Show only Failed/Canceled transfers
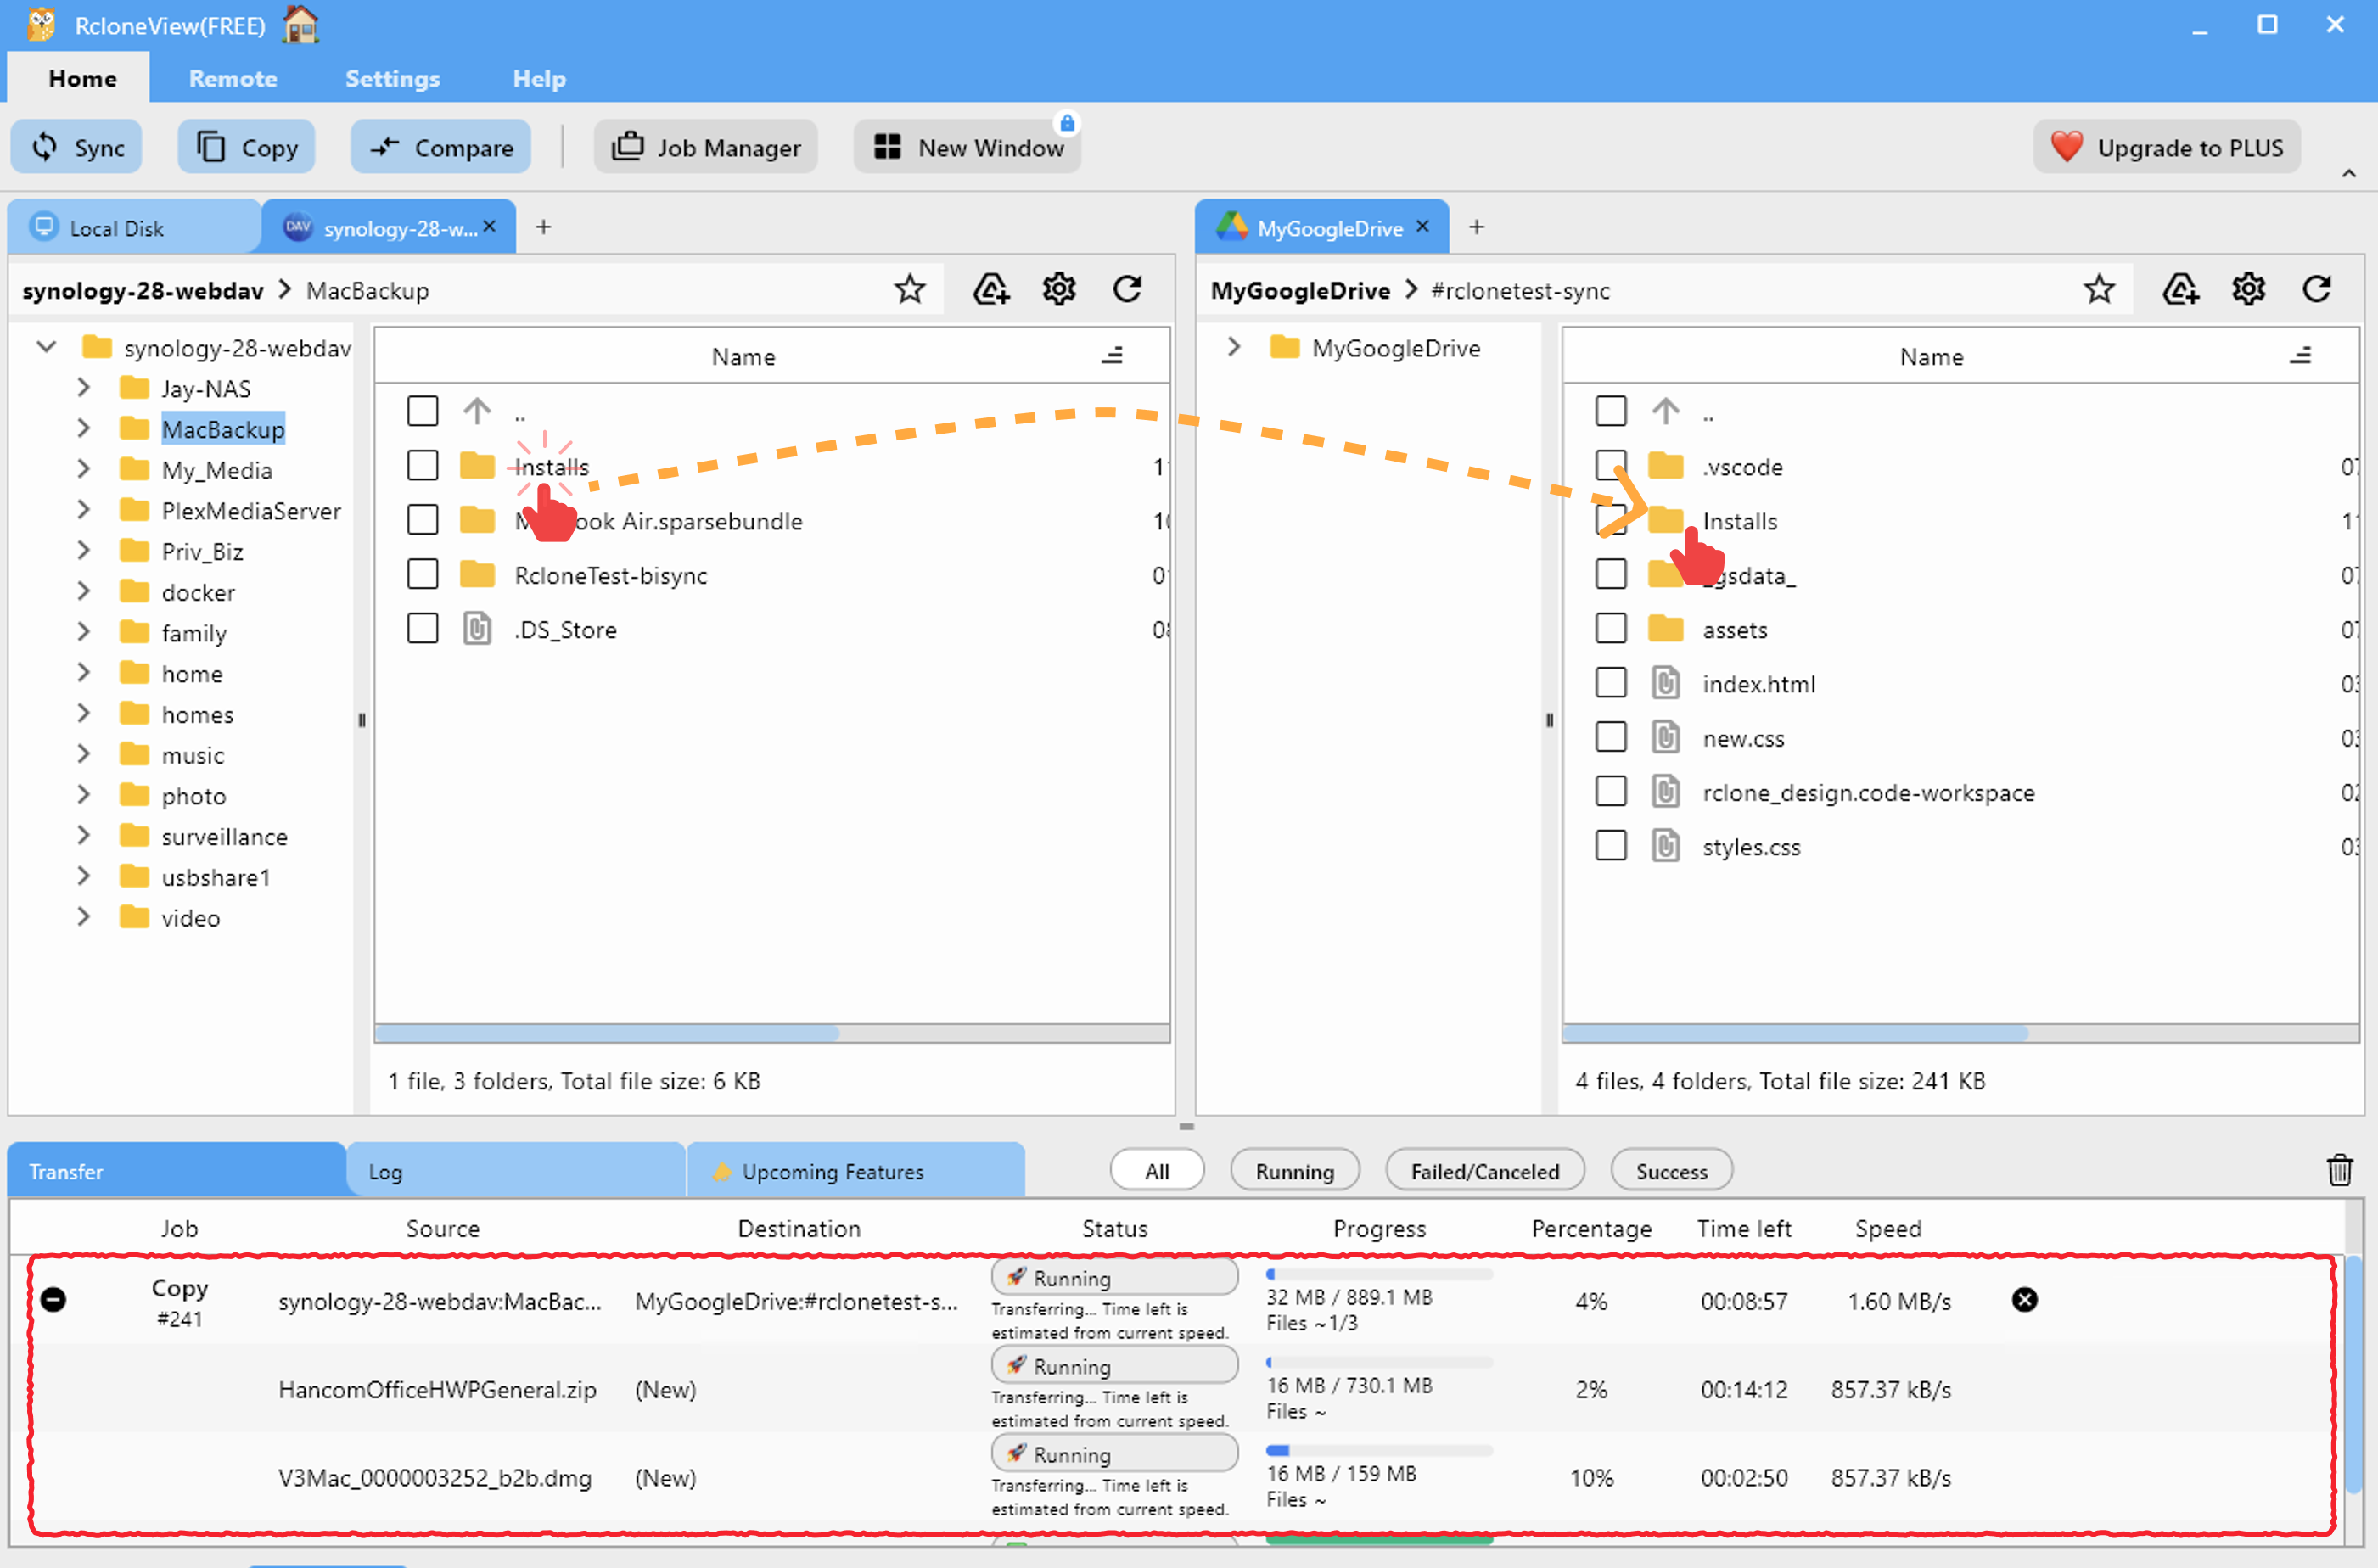The width and height of the screenshot is (2378, 1568). point(1485,1170)
